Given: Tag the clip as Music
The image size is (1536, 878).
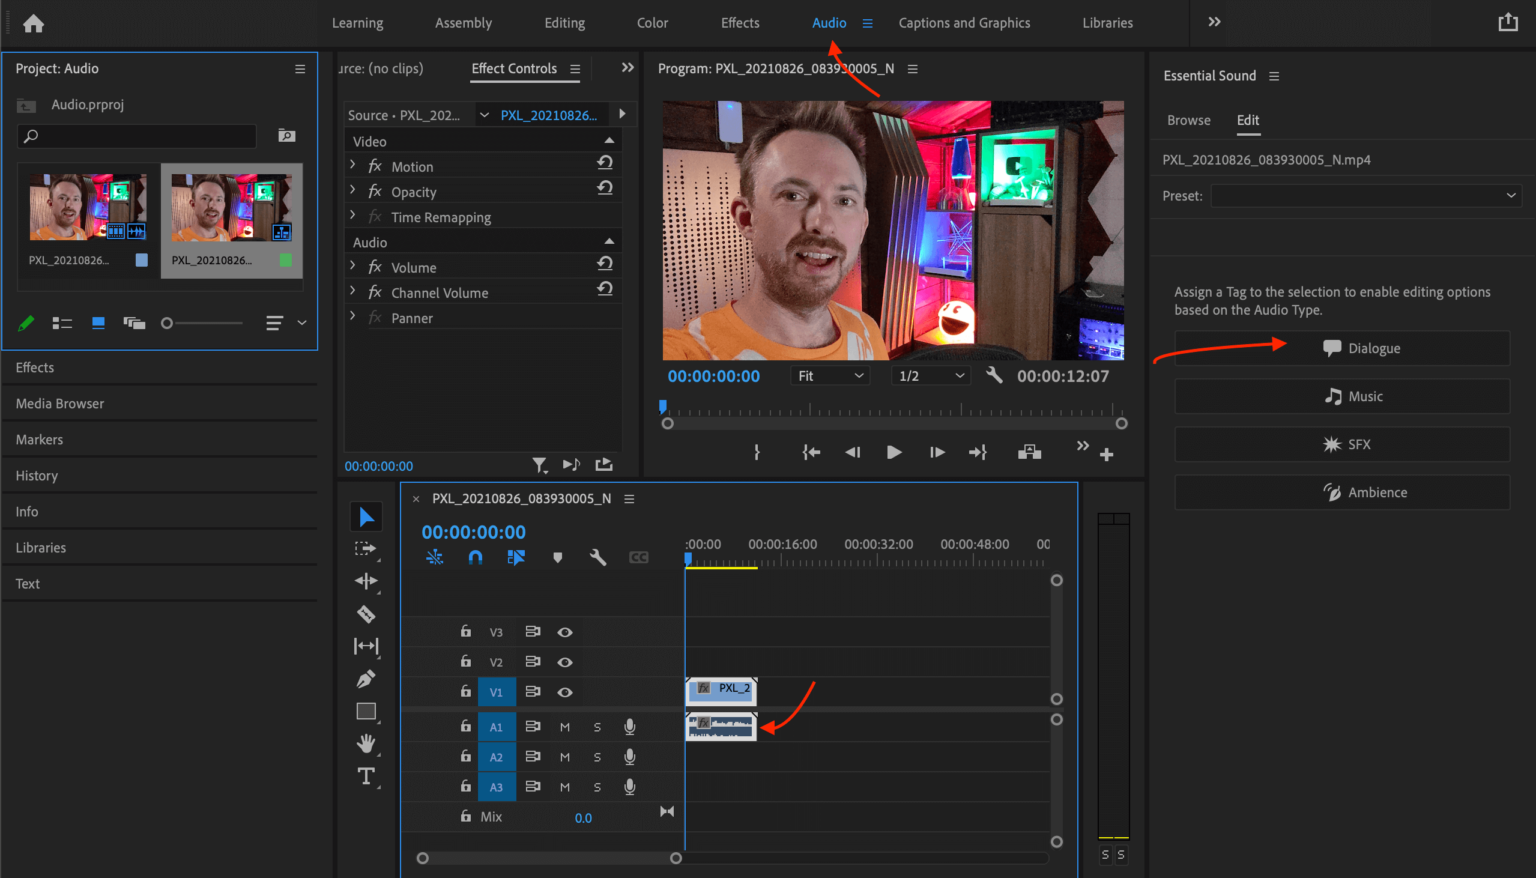Looking at the screenshot, I should [x=1342, y=396].
